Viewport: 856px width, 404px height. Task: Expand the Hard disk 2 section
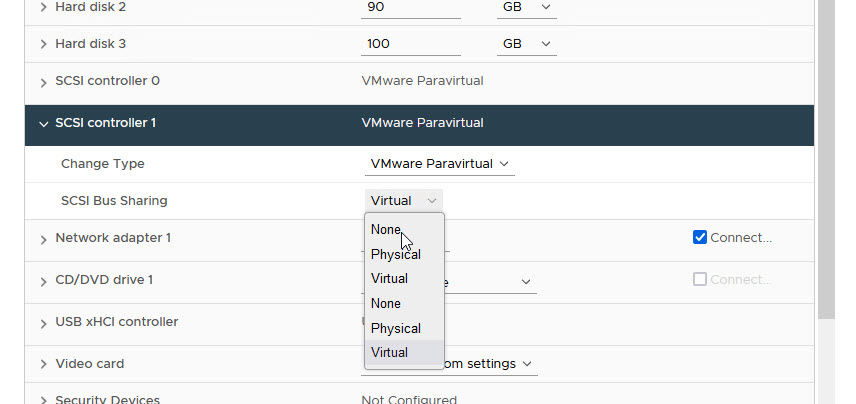pyautogui.click(x=43, y=7)
